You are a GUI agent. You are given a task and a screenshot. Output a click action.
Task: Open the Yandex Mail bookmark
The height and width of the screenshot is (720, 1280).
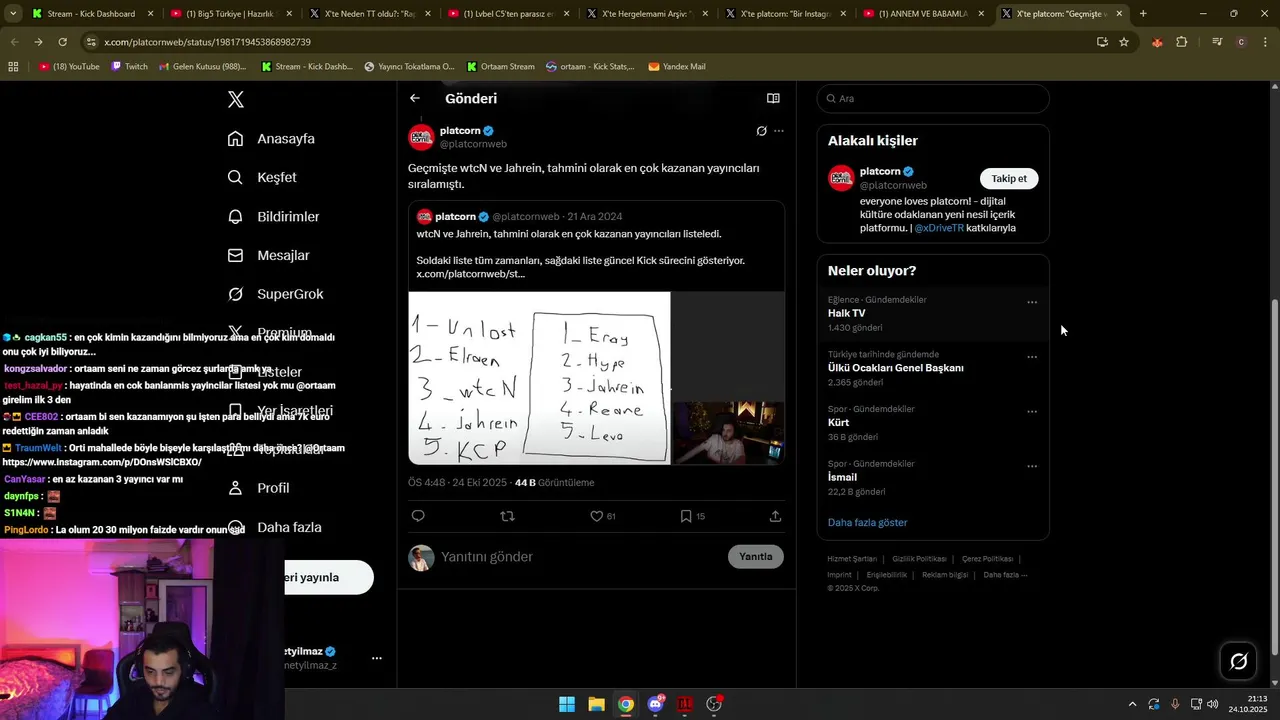(x=677, y=66)
